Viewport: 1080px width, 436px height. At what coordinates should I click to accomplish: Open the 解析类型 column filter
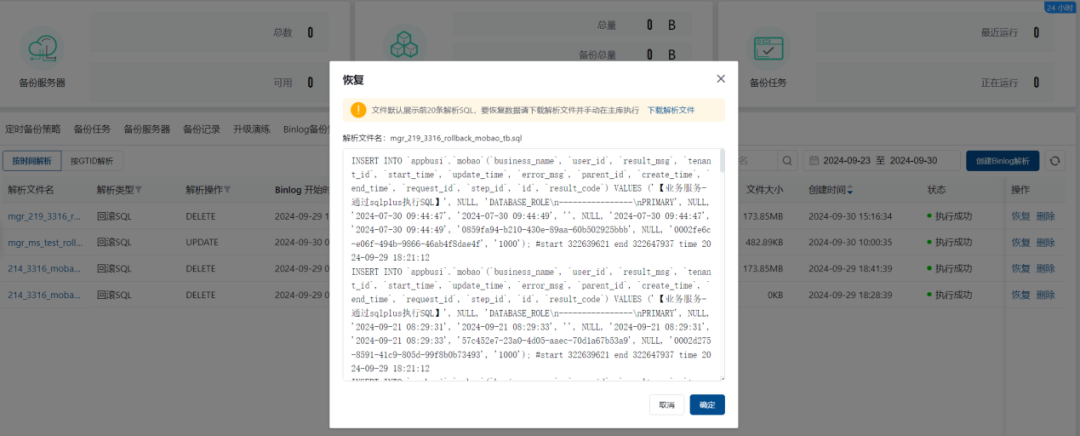(x=139, y=190)
